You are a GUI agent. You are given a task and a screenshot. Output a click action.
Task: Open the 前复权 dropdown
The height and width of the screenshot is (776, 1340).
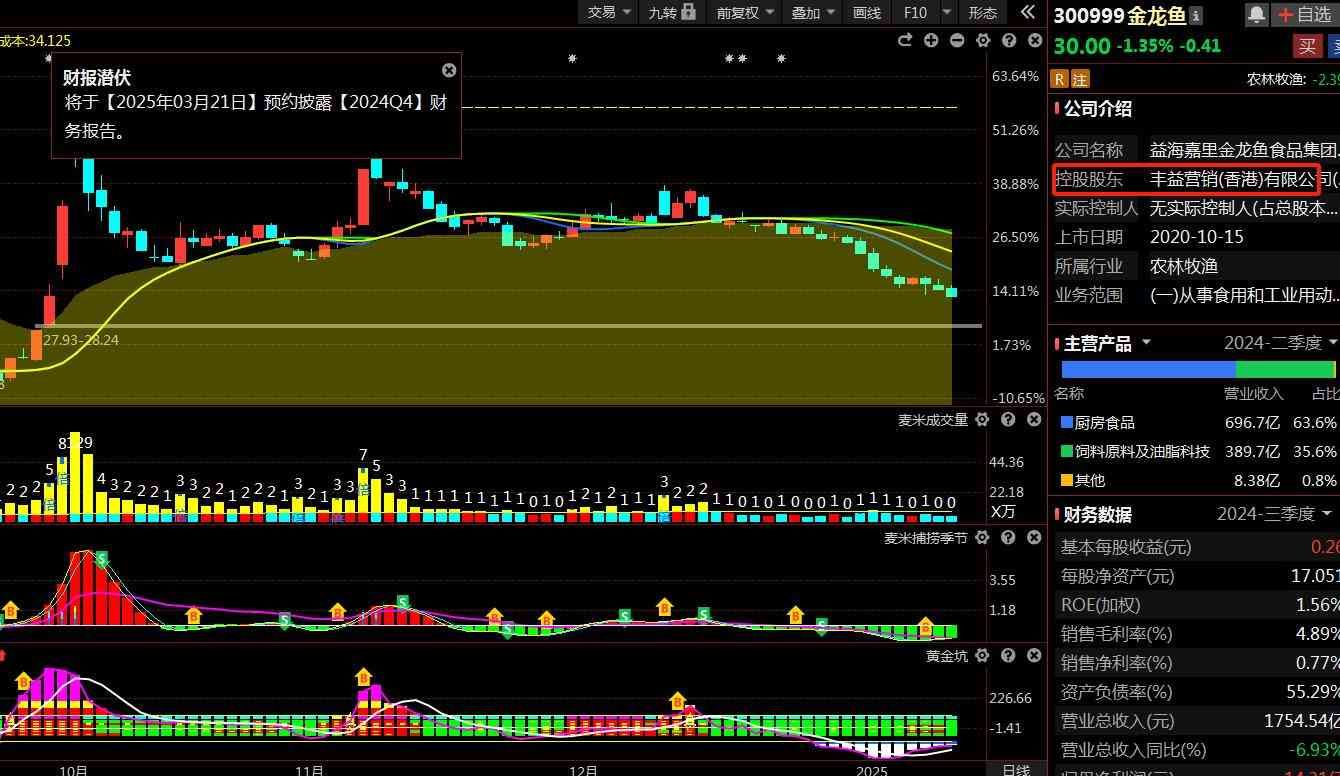pos(744,12)
